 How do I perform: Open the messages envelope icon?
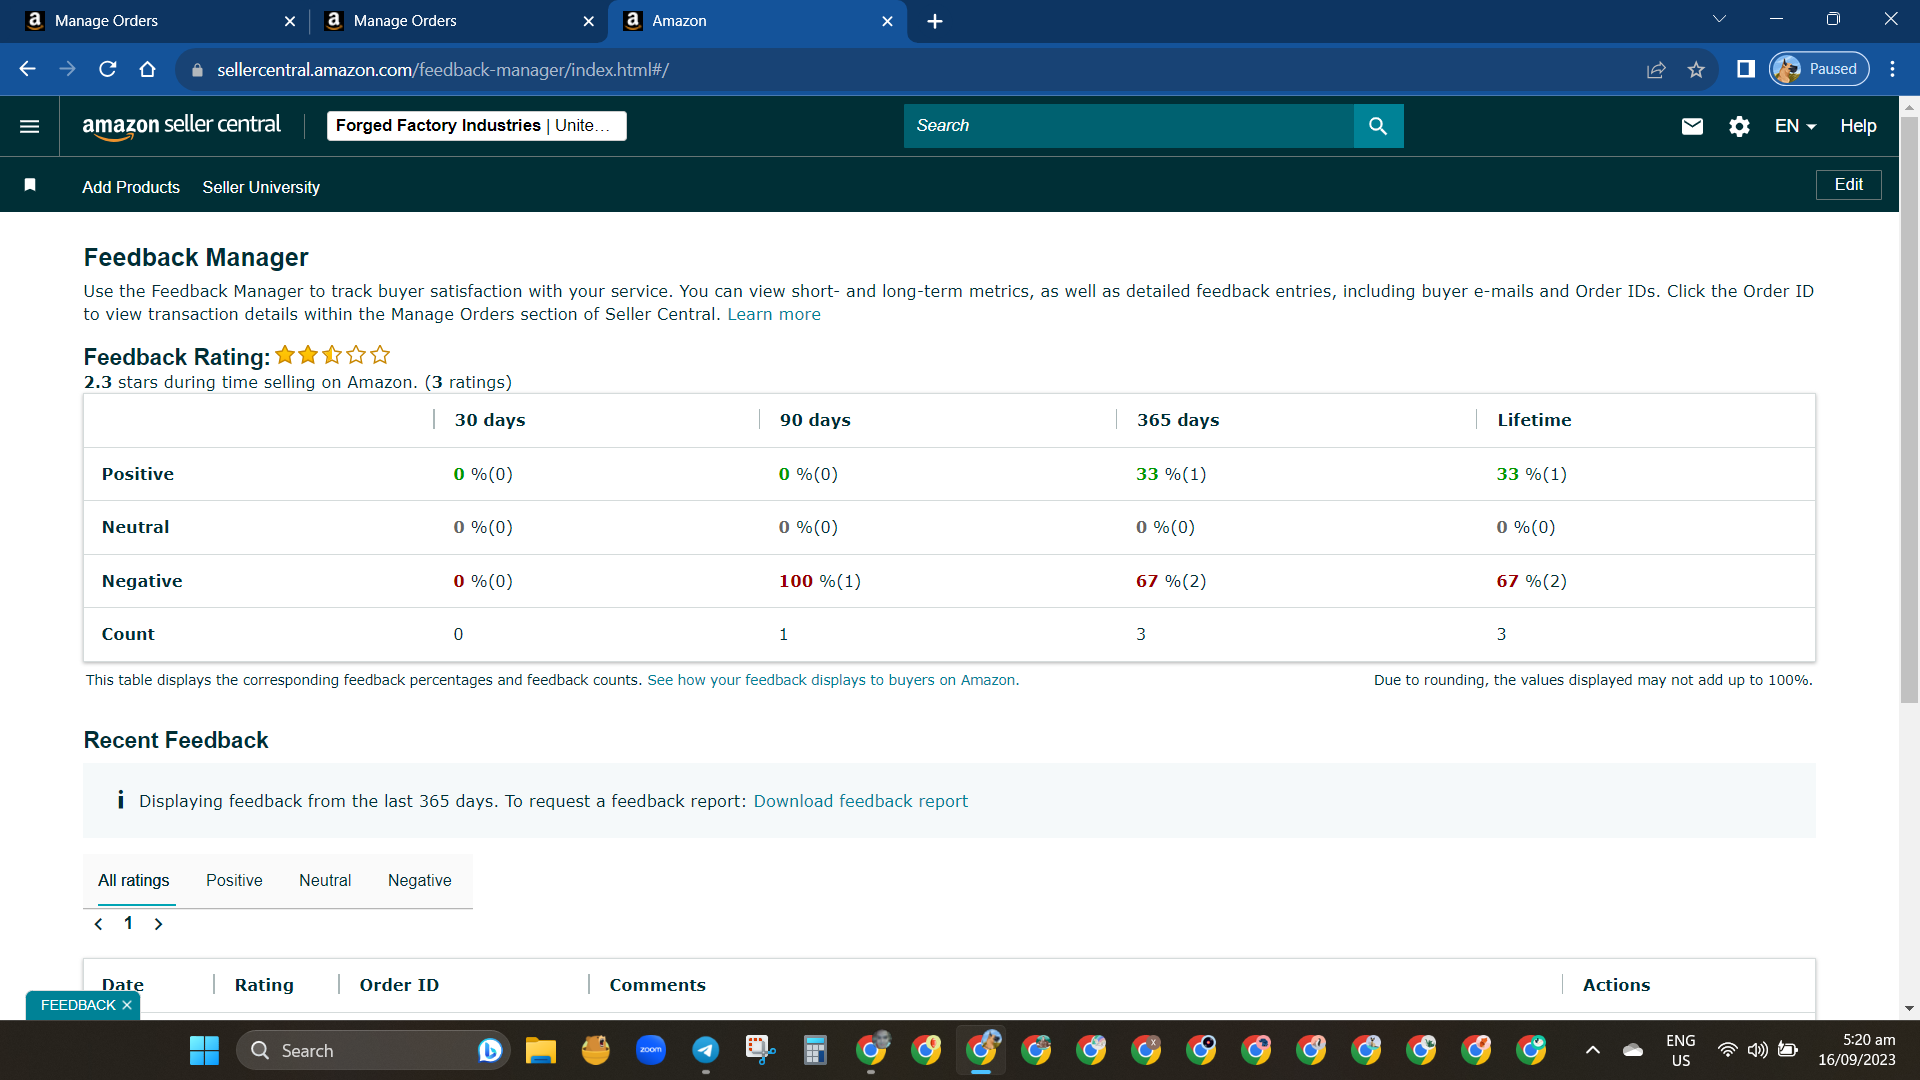pos(1692,126)
